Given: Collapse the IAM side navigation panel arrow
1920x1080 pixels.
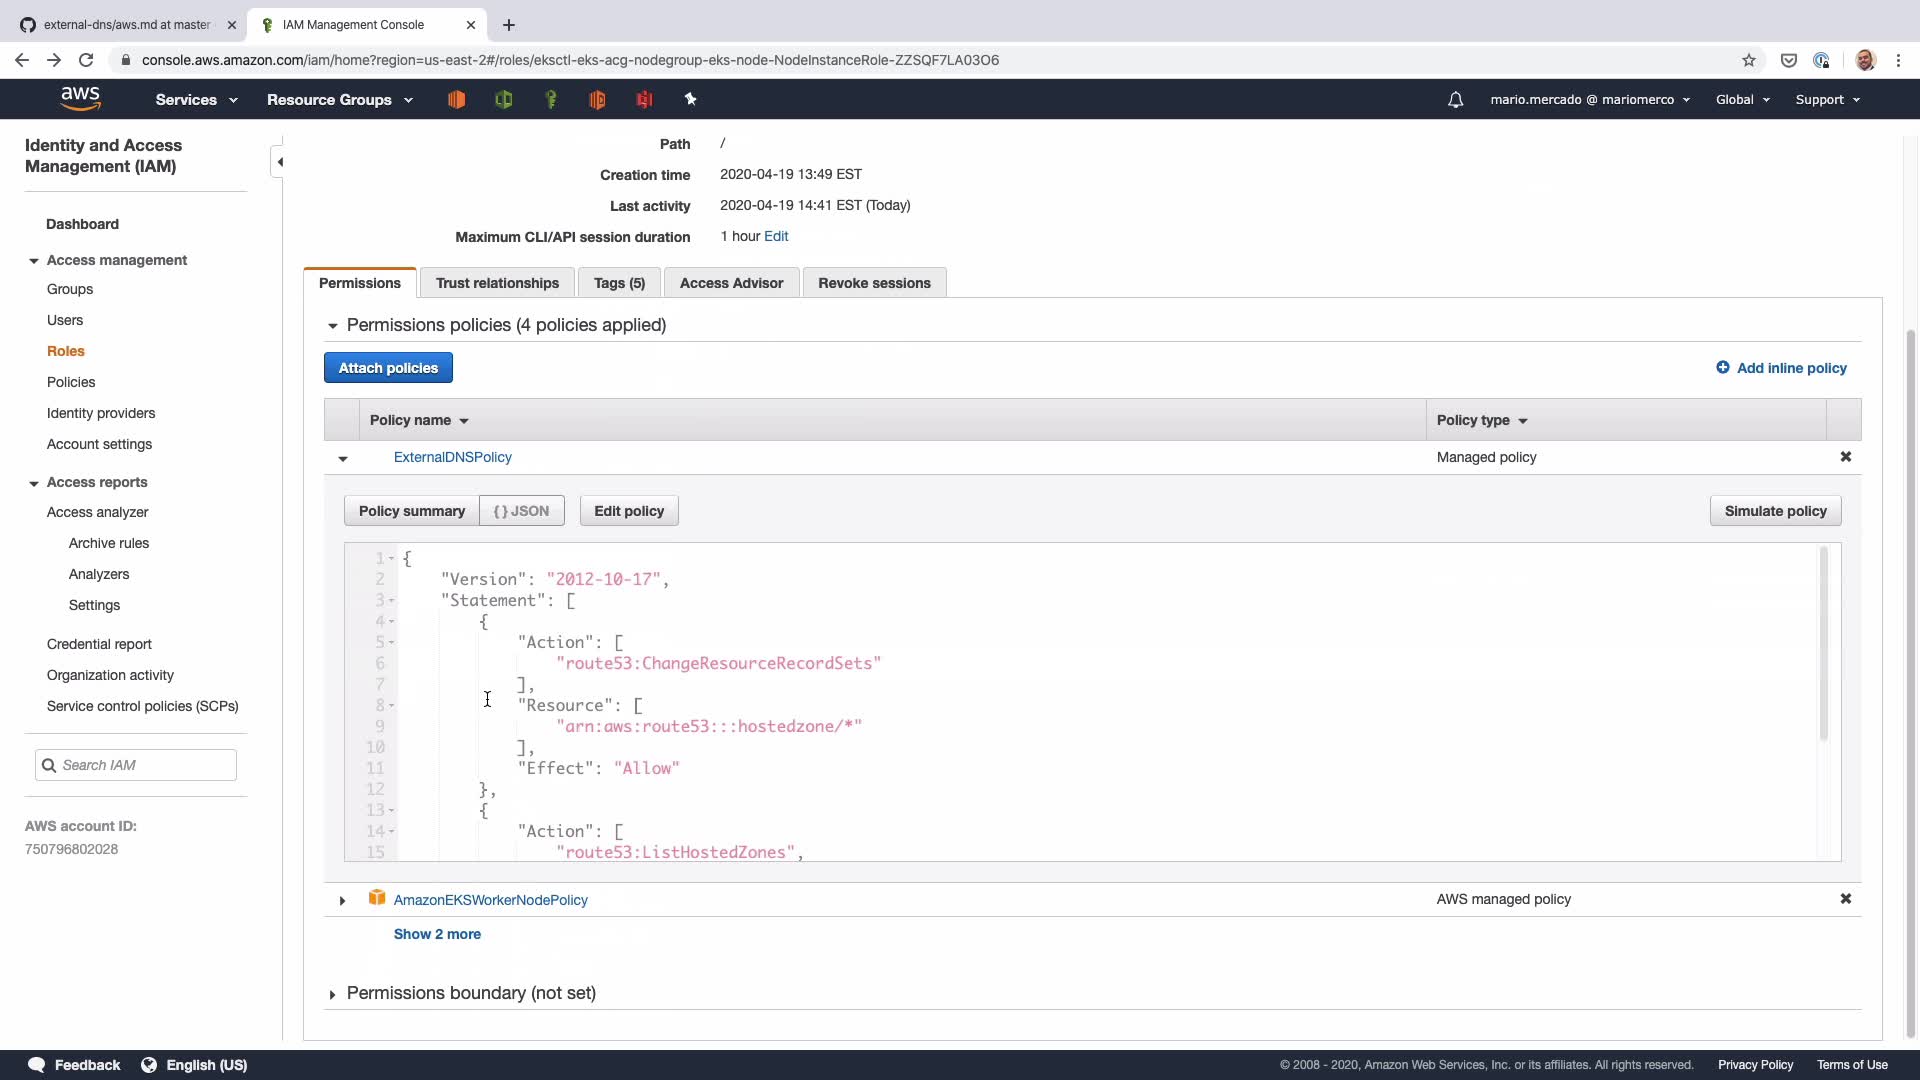Looking at the screenshot, I should pyautogui.click(x=280, y=162).
